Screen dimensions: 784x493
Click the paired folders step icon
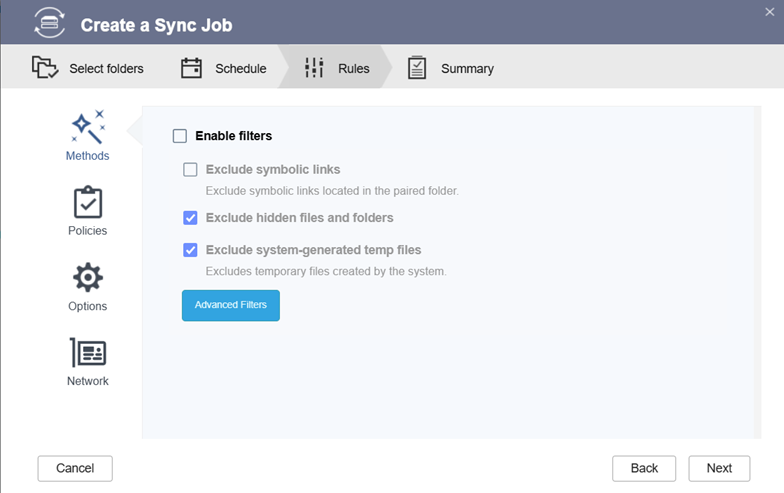click(44, 68)
